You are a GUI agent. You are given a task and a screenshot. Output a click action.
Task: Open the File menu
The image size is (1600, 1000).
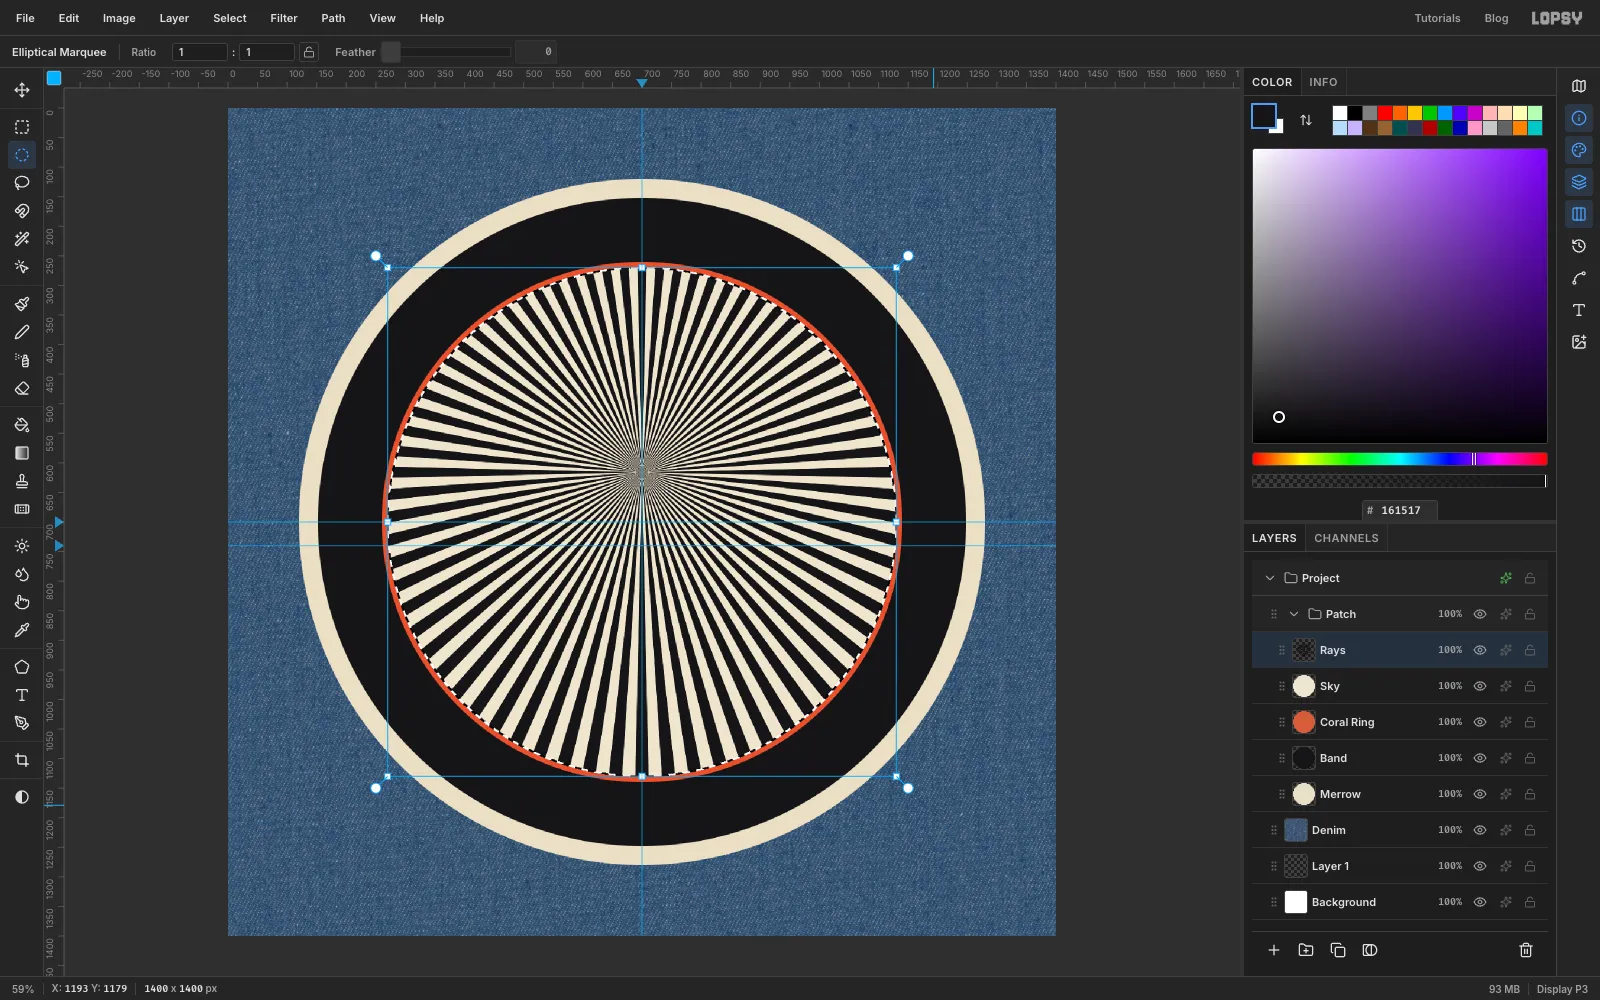(x=25, y=18)
